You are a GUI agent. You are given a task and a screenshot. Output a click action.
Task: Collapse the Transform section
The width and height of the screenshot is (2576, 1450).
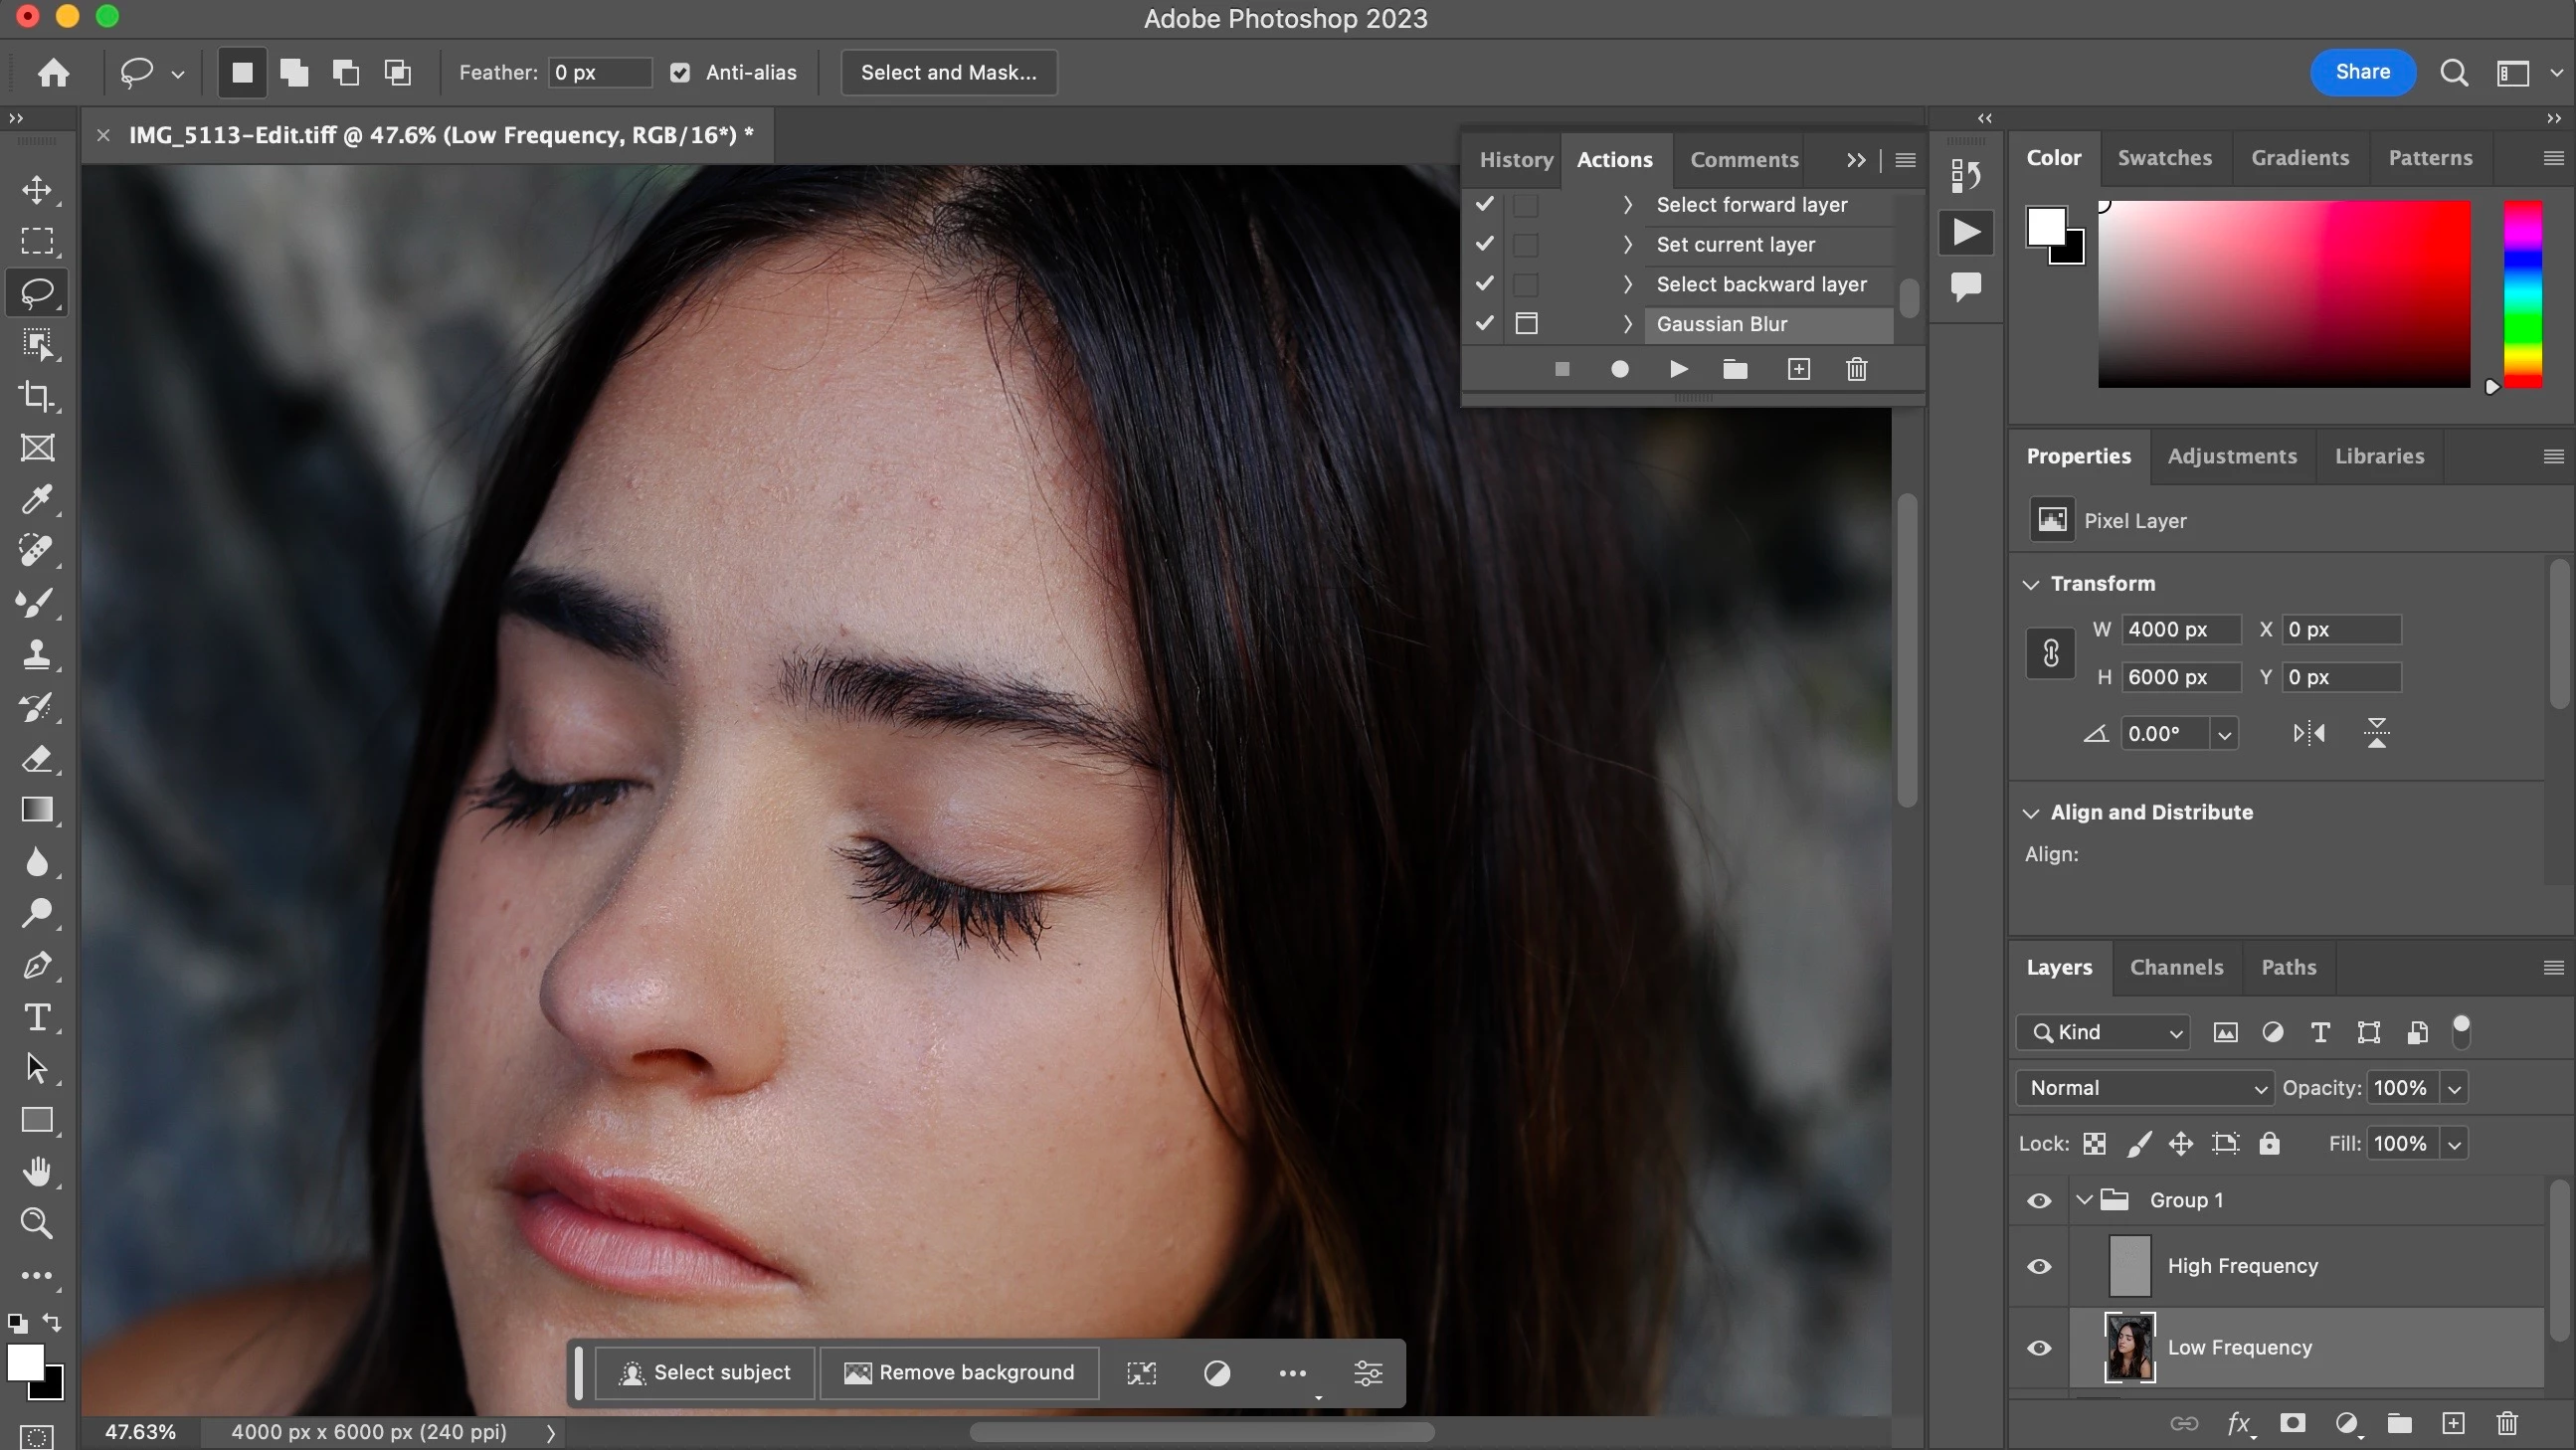pyautogui.click(x=2030, y=584)
